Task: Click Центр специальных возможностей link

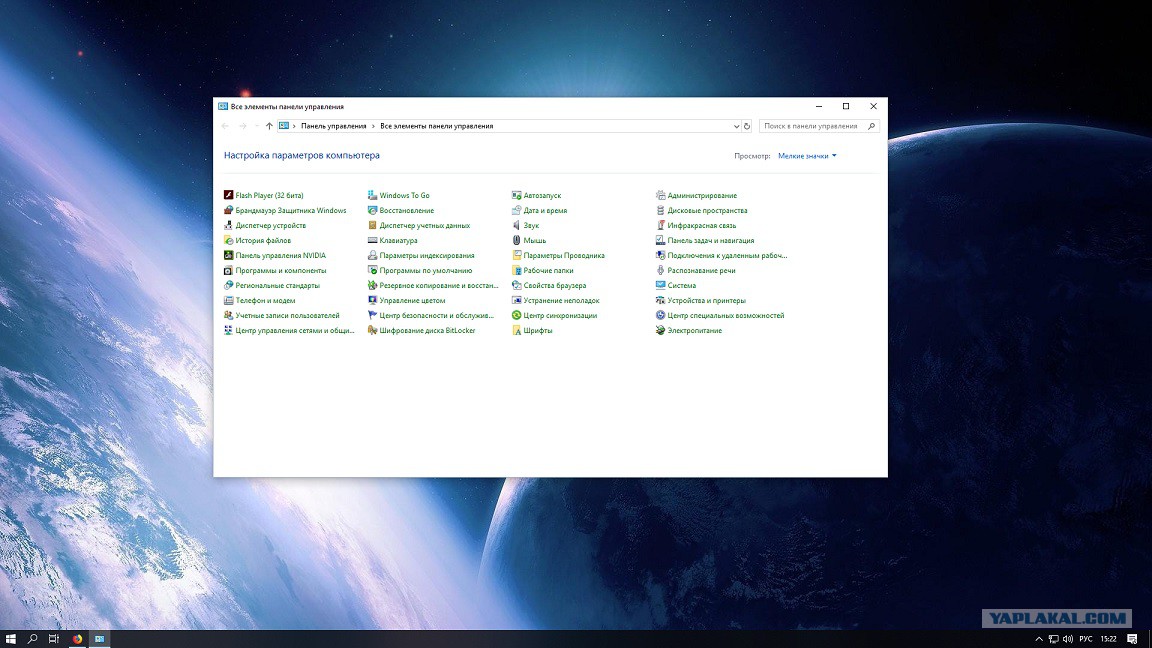Action: click(726, 315)
